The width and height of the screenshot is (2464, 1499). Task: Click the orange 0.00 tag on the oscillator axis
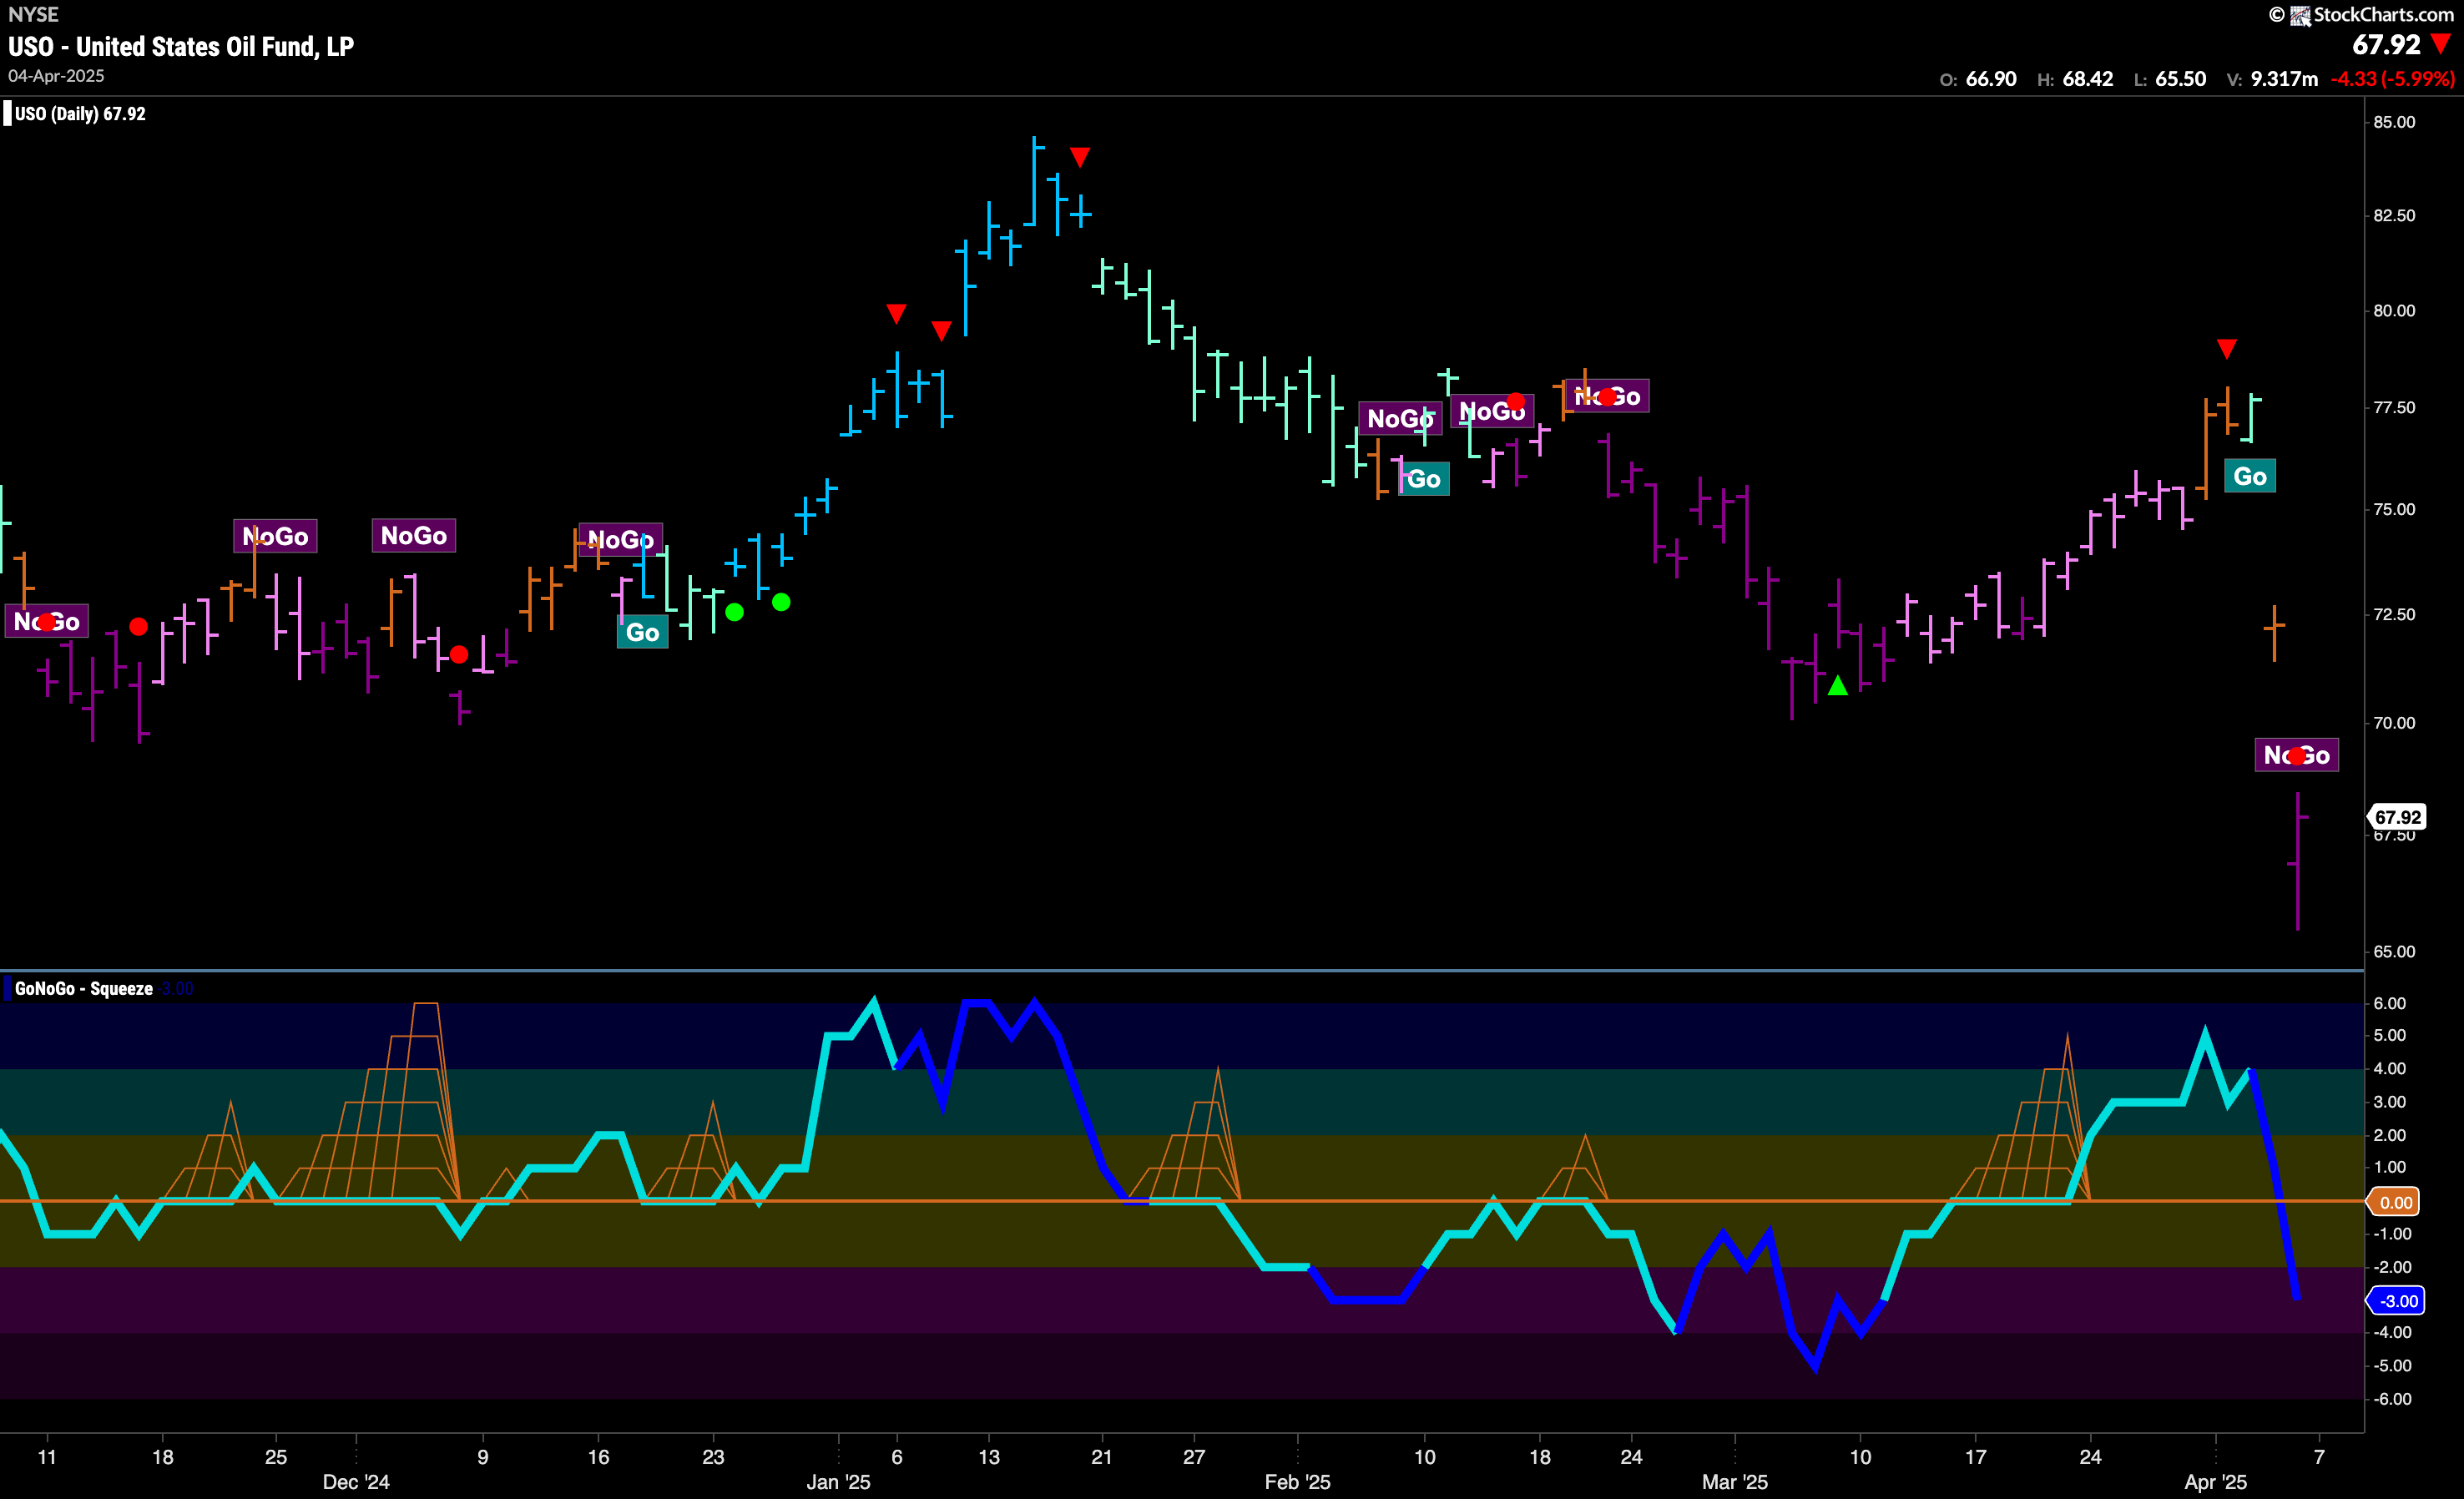(2394, 1202)
